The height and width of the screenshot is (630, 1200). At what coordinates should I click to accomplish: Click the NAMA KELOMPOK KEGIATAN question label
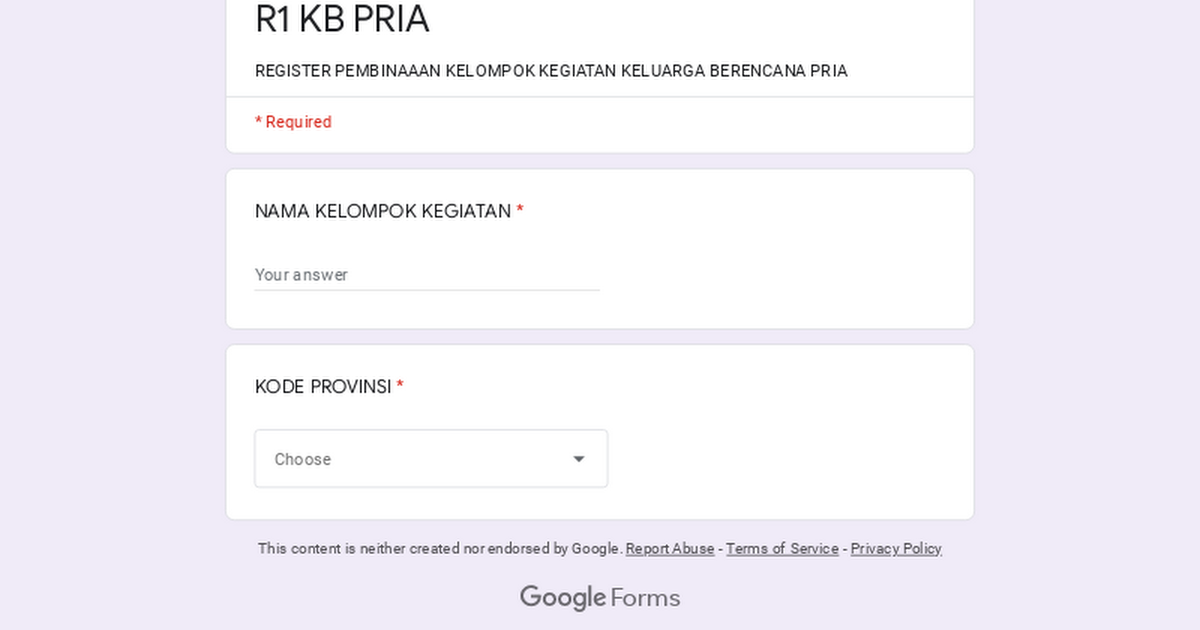tap(382, 211)
